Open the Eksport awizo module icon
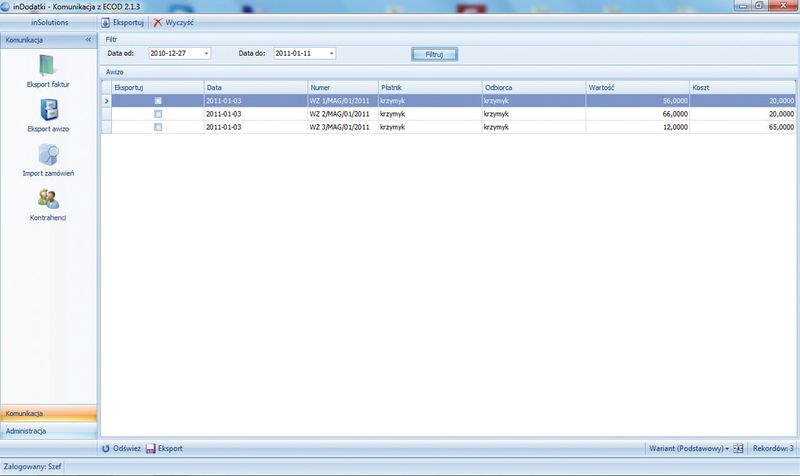 tap(48, 115)
